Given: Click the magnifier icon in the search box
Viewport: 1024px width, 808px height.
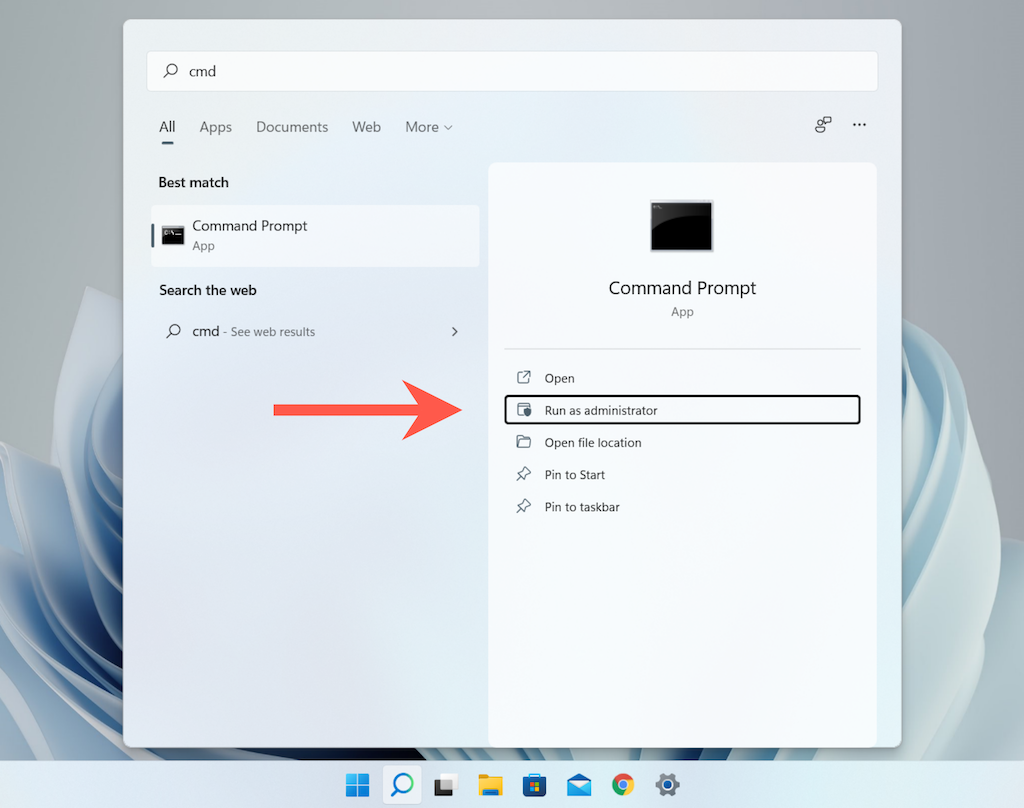Looking at the screenshot, I should [x=171, y=70].
